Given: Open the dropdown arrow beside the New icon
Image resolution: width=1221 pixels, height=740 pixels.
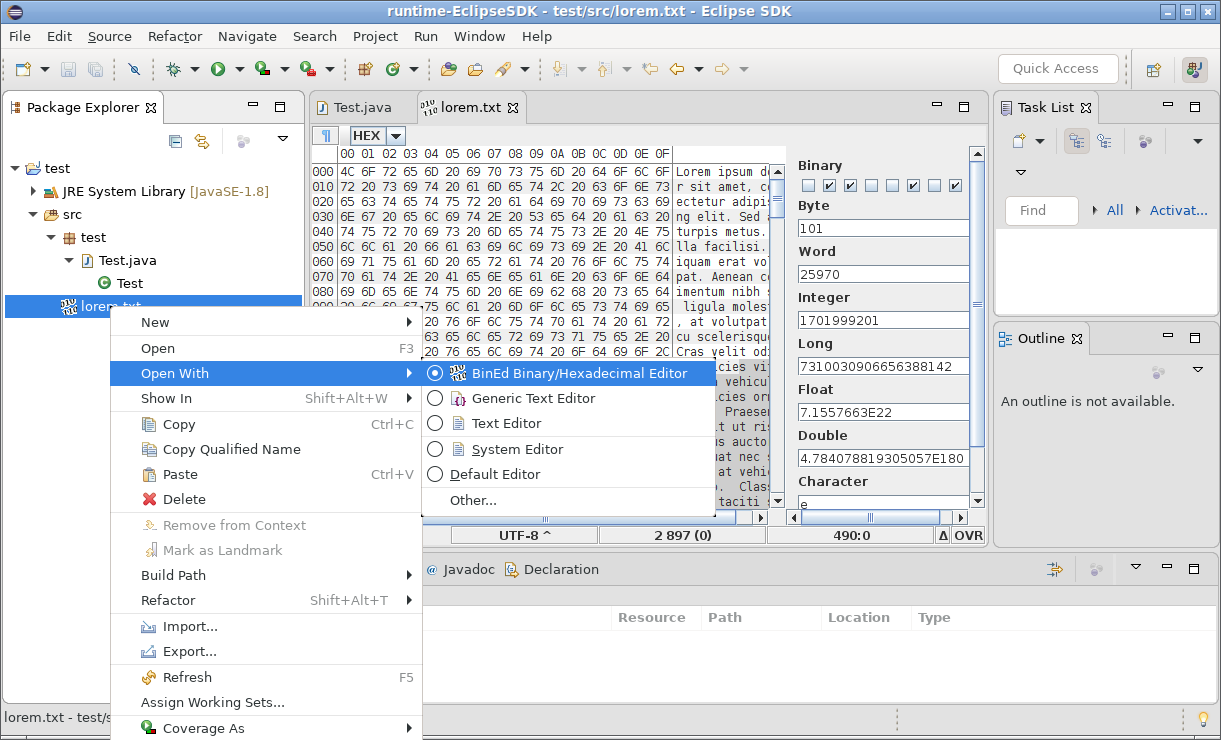Looking at the screenshot, I should [45, 69].
